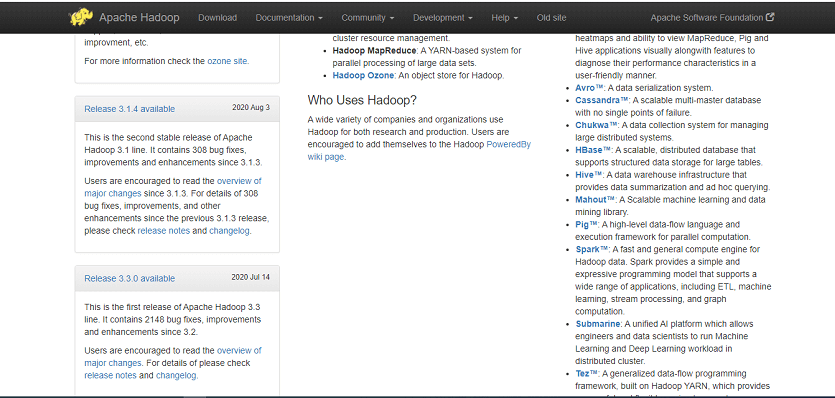Image resolution: width=835 pixels, height=398 pixels.
Task: Expand the Help dropdown menu
Action: tap(504, 18)
